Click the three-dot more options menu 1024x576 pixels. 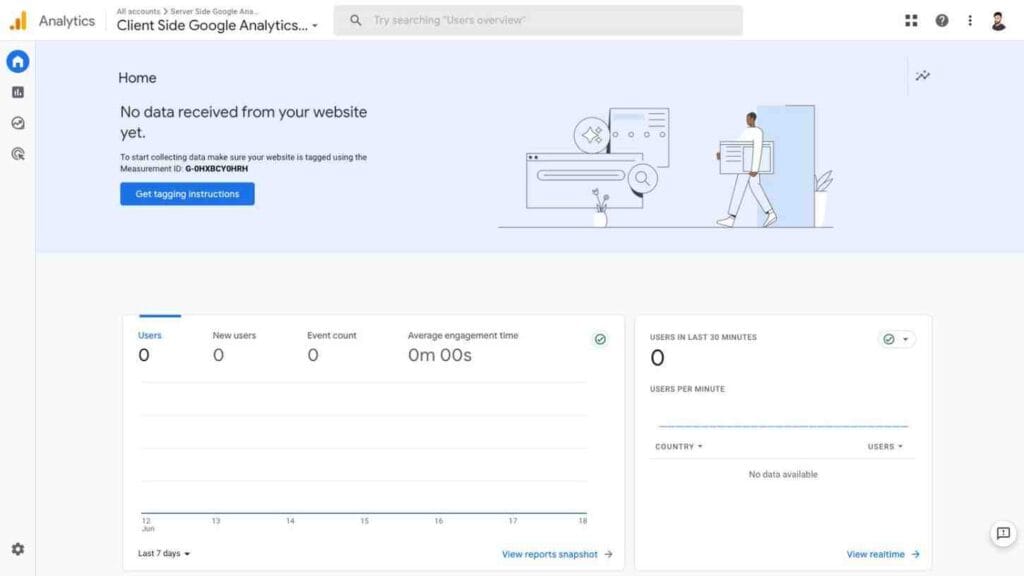tap(970, 20)
